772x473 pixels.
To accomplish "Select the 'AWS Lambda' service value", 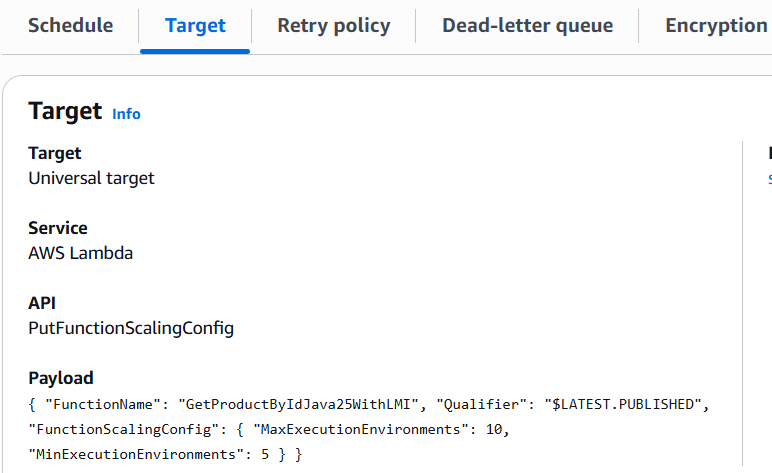I will point(80,253).
